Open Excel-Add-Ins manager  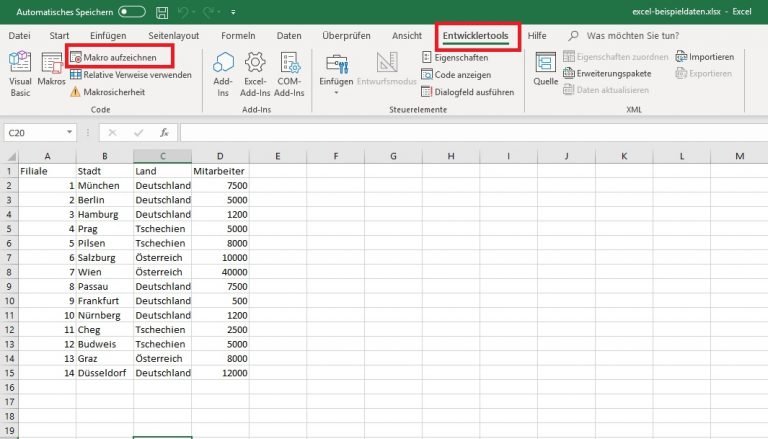pos(255,73)
